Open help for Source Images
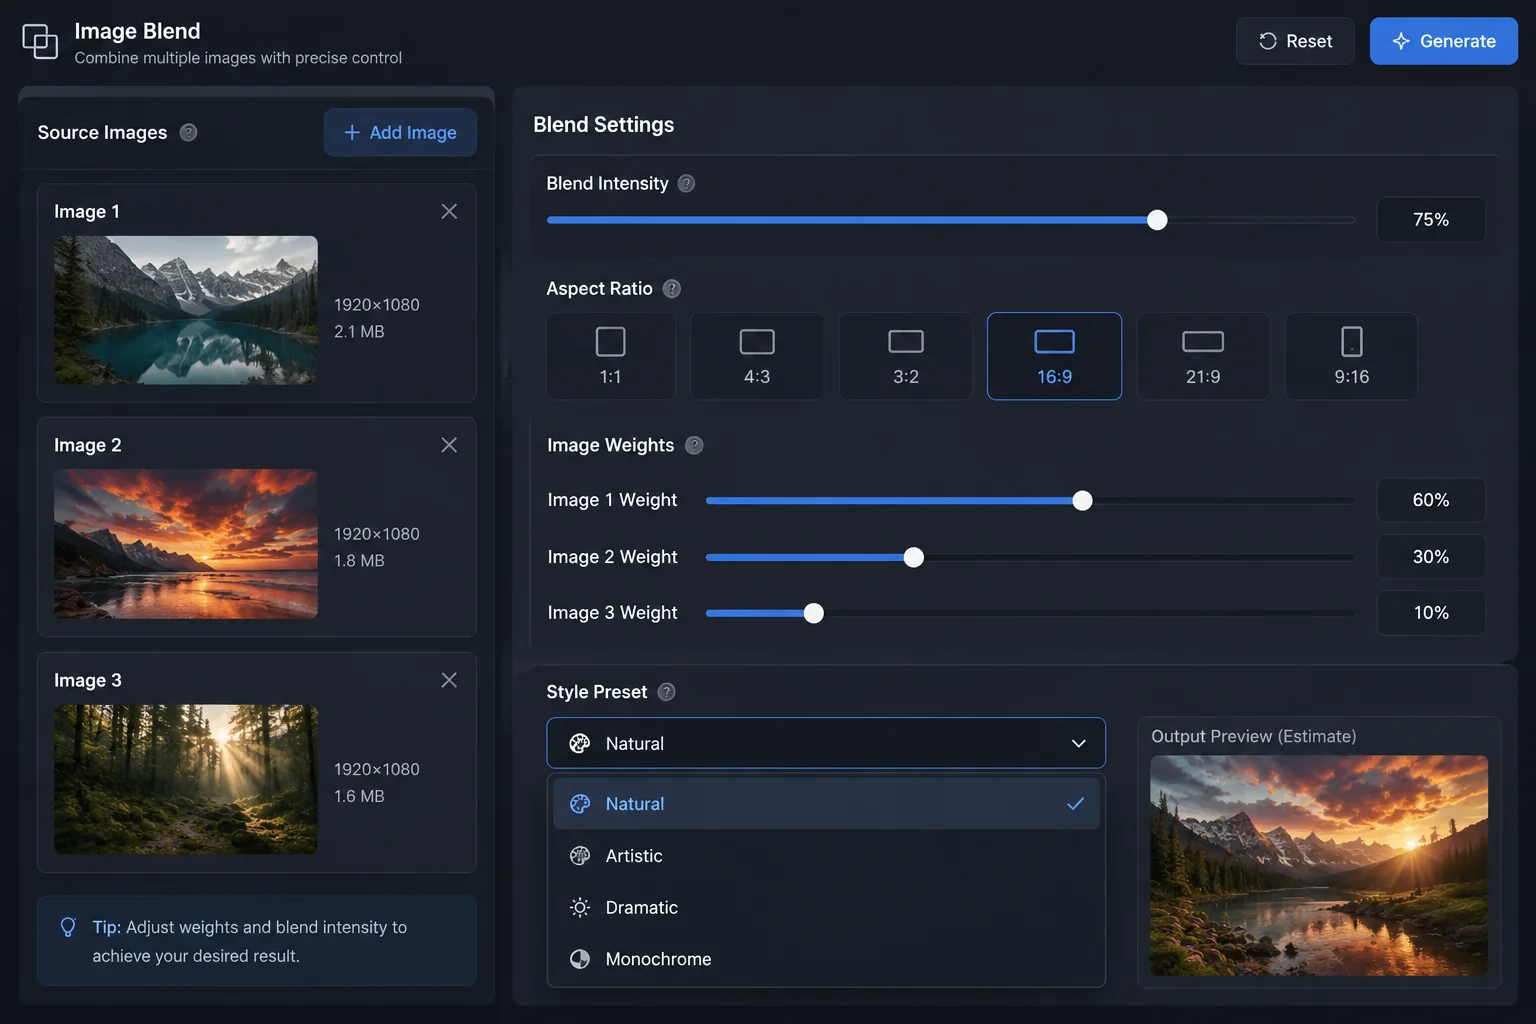Viewport: 1536px width, 1024px height. coord(188,132)
